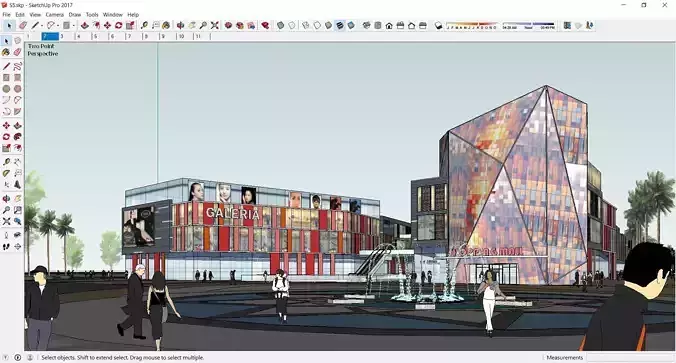Choose the Section Plane tool
Screen dimensions: 676x363
click(17, 247)
